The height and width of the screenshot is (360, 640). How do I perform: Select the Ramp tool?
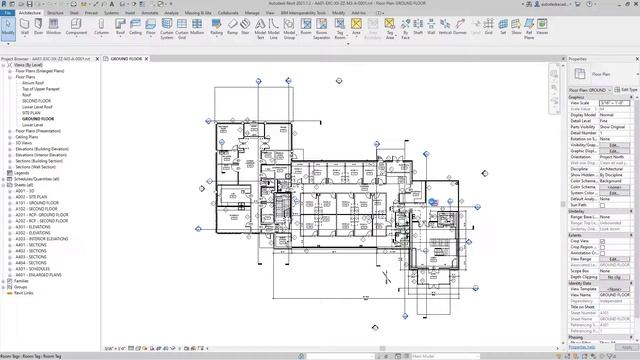(232, 27)
